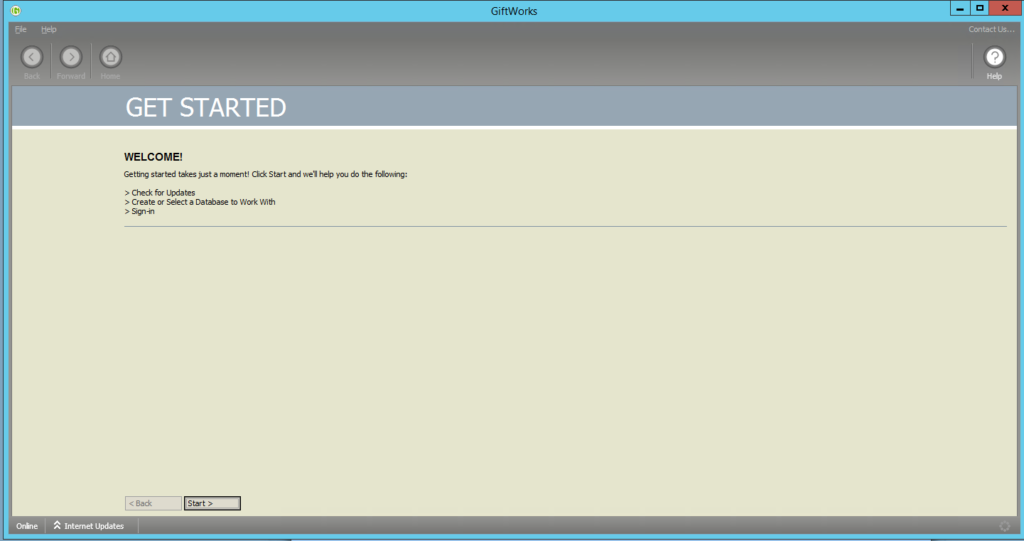Click the GiftWorks app icon in title bar
The height and width of the screenshot is (541, 1024).
point(16,10)
